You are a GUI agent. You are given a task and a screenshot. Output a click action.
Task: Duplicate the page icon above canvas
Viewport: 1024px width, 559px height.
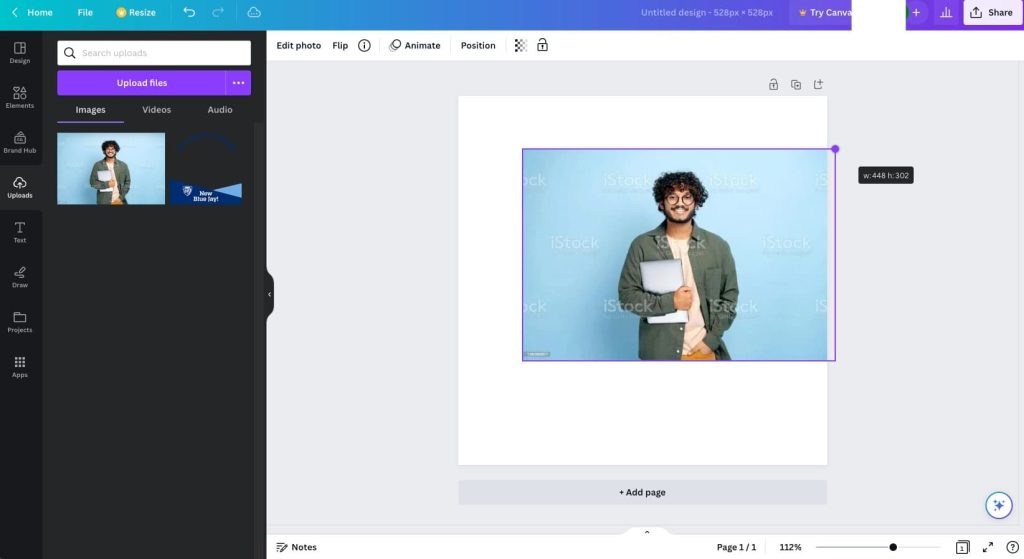(x=795, y=84)
